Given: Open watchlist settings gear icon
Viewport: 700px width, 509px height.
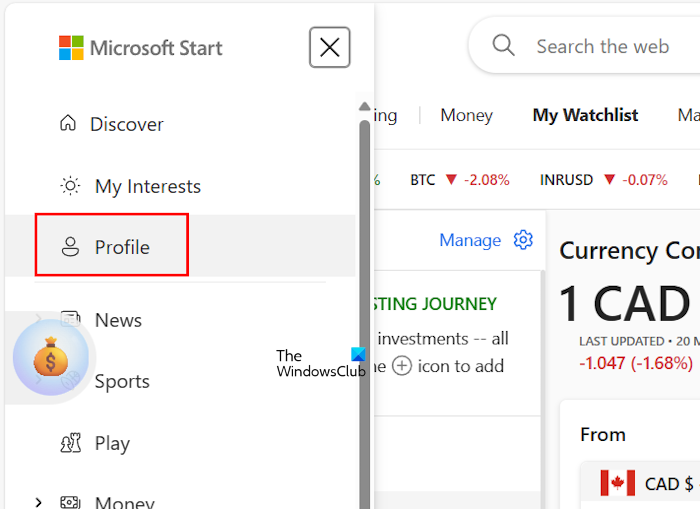Looking at the screenshot, I should point(523,240).
